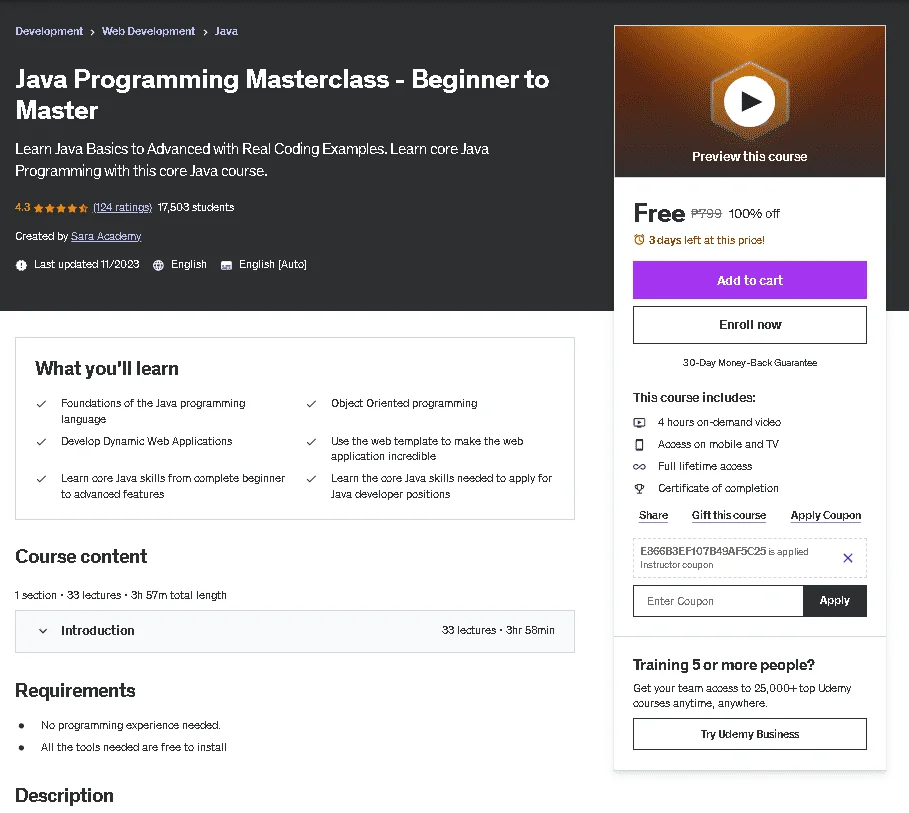Click the Introduction section title
The image size is (909, 813).
tap(97, 631)
